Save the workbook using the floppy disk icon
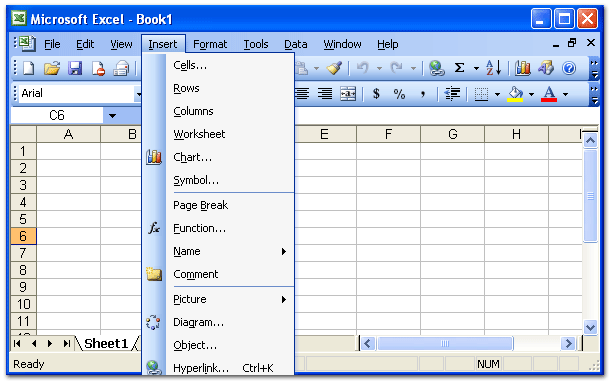612x384 pixels. click(75, 68)
